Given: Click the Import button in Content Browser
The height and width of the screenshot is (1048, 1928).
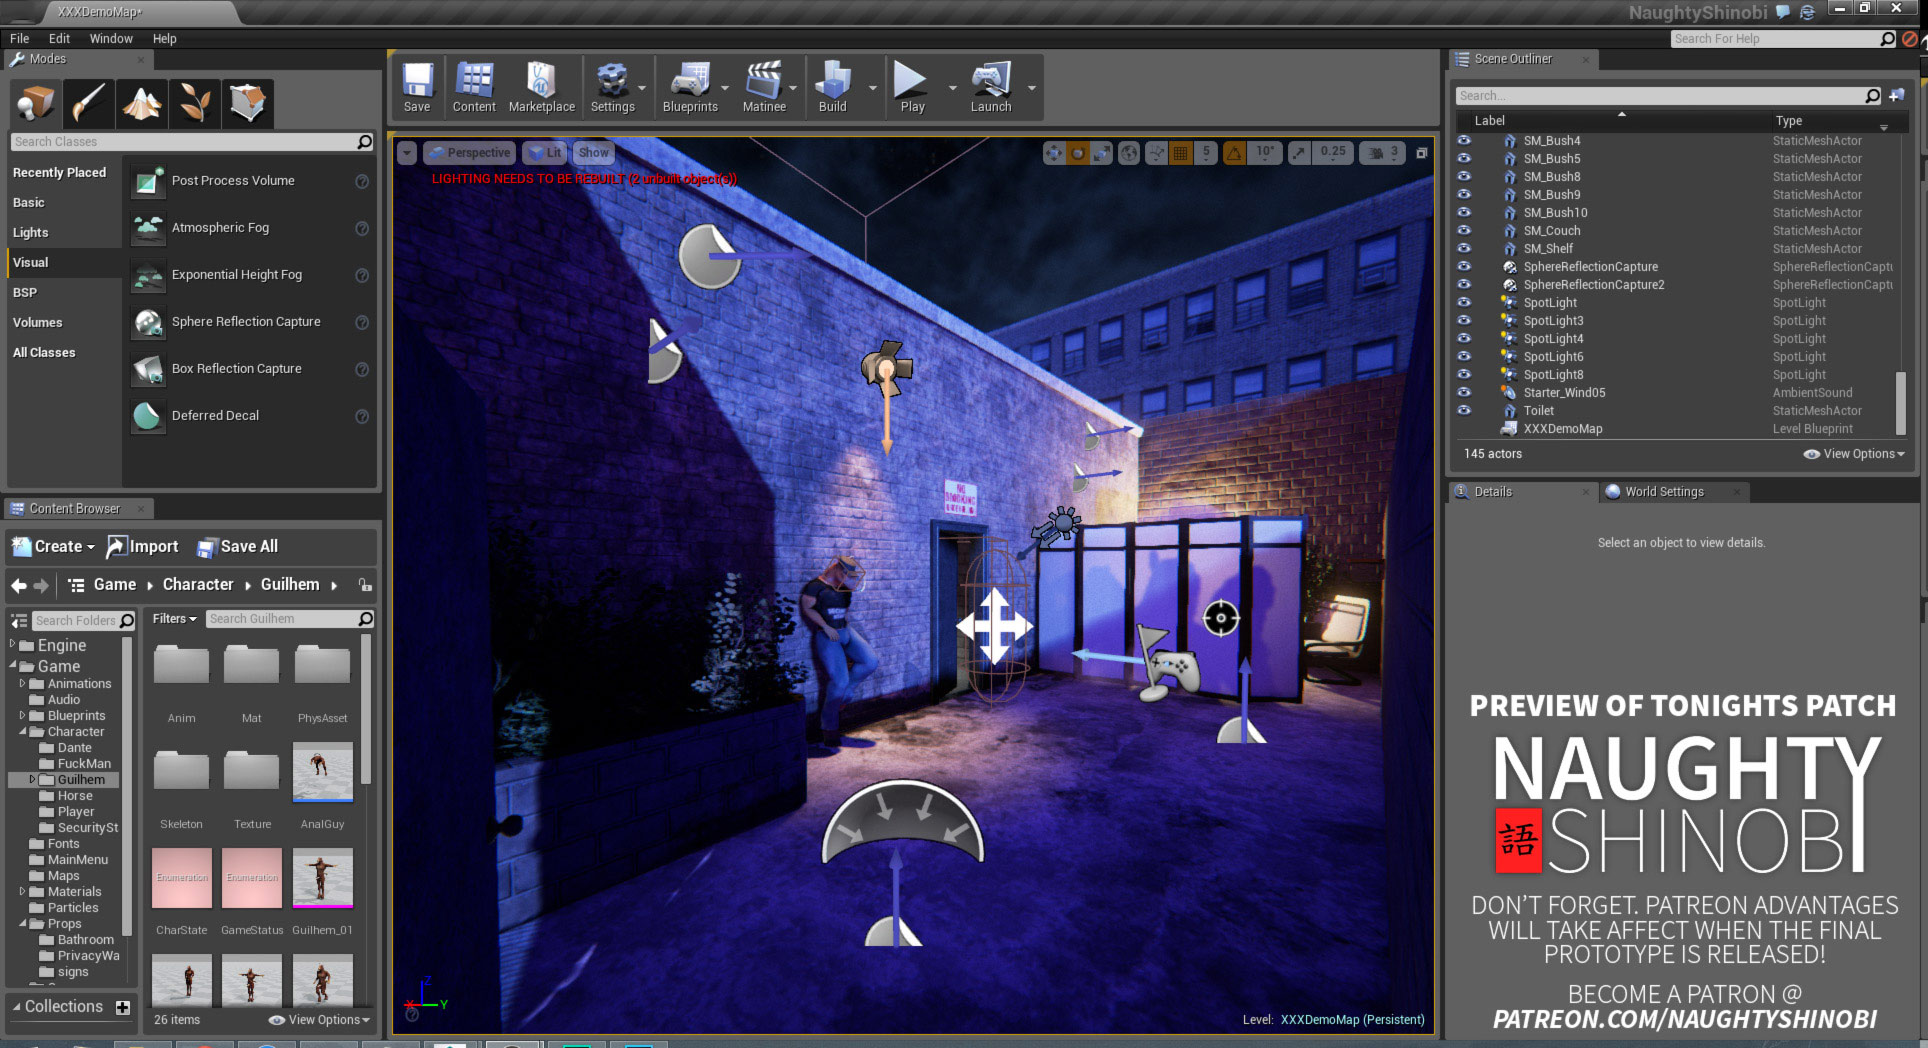Looking at the screenshot, I should pyautogui.click(x=143, y=547).
